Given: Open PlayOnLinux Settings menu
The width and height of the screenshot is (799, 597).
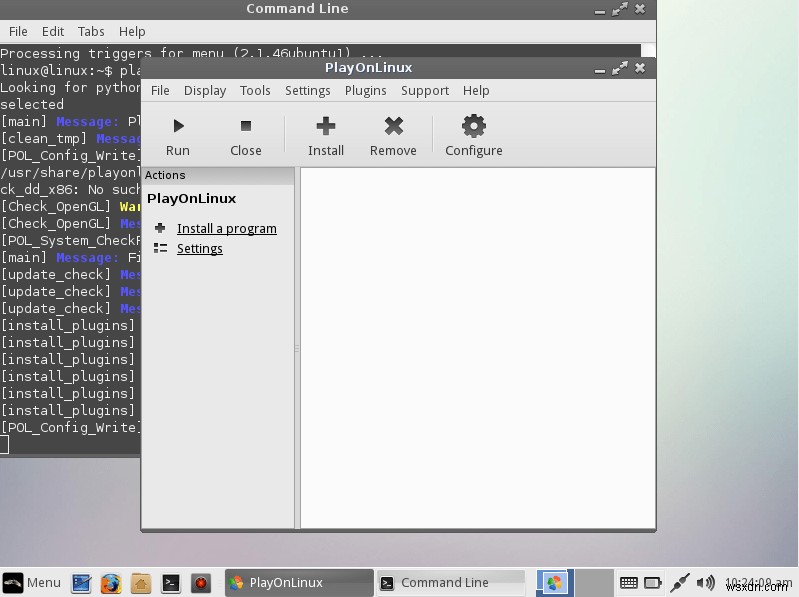Looking at the screenshot, I should pyautogui.click(x=307, y=90).
